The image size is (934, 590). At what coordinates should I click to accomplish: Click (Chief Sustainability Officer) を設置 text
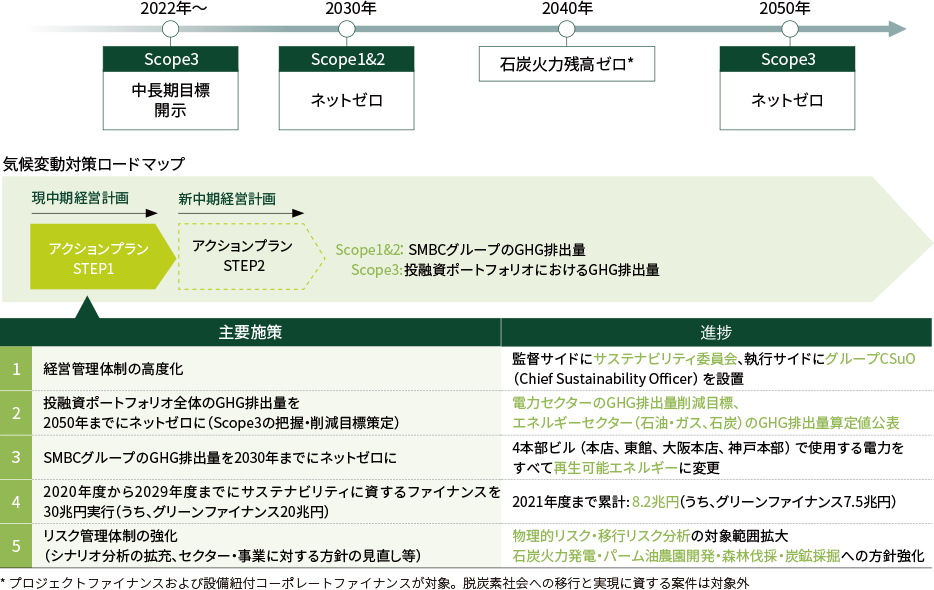tap(628, 378)
